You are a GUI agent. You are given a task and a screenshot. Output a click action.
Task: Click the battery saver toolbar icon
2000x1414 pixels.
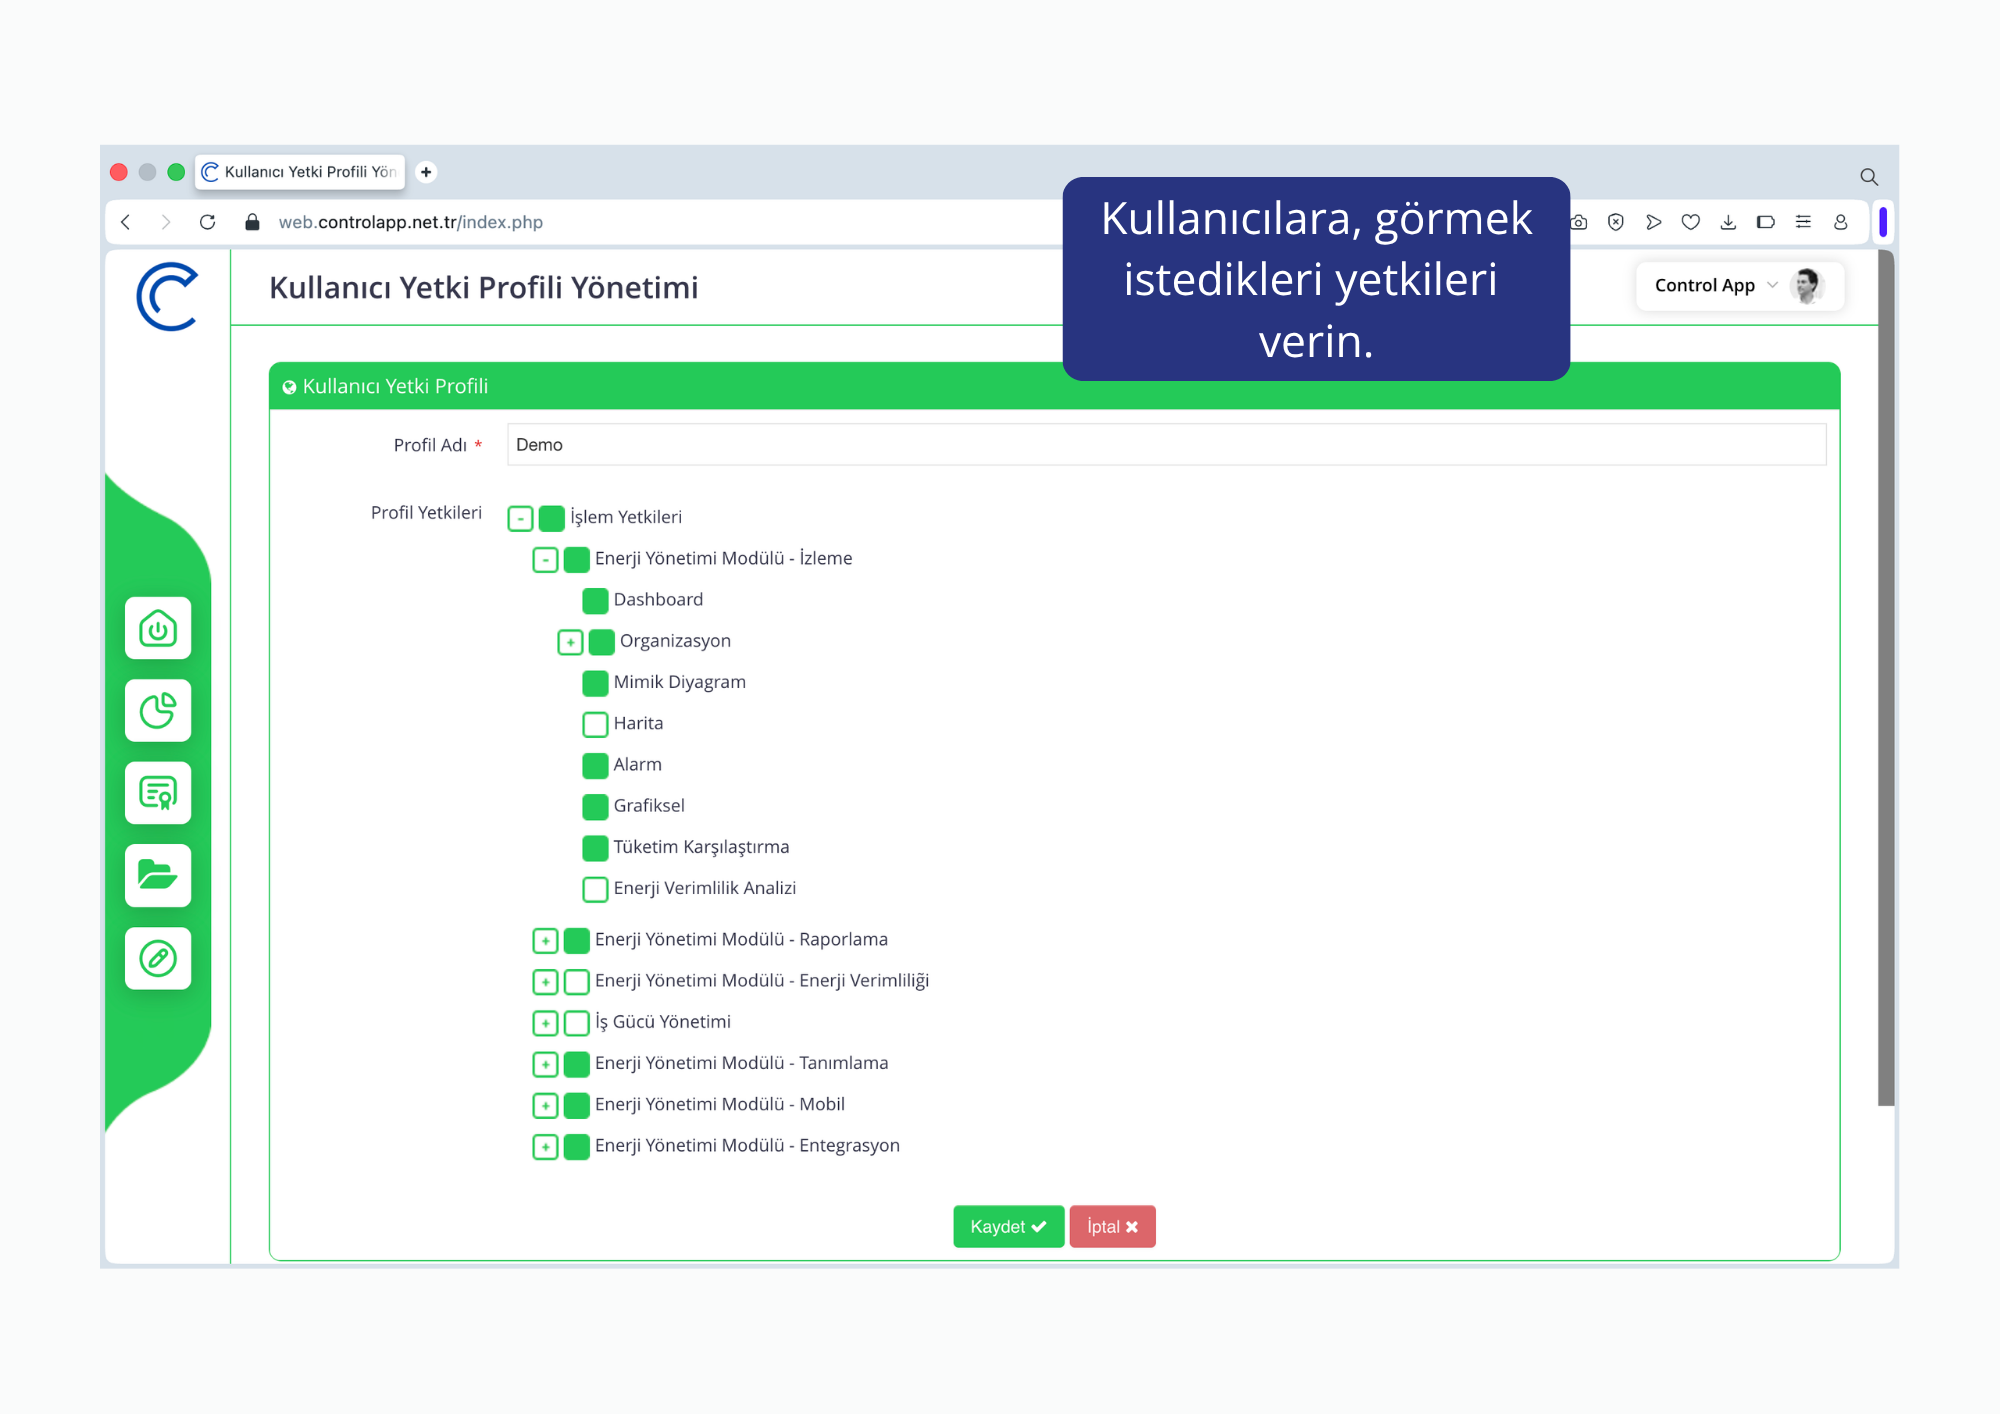(1766, 222)
